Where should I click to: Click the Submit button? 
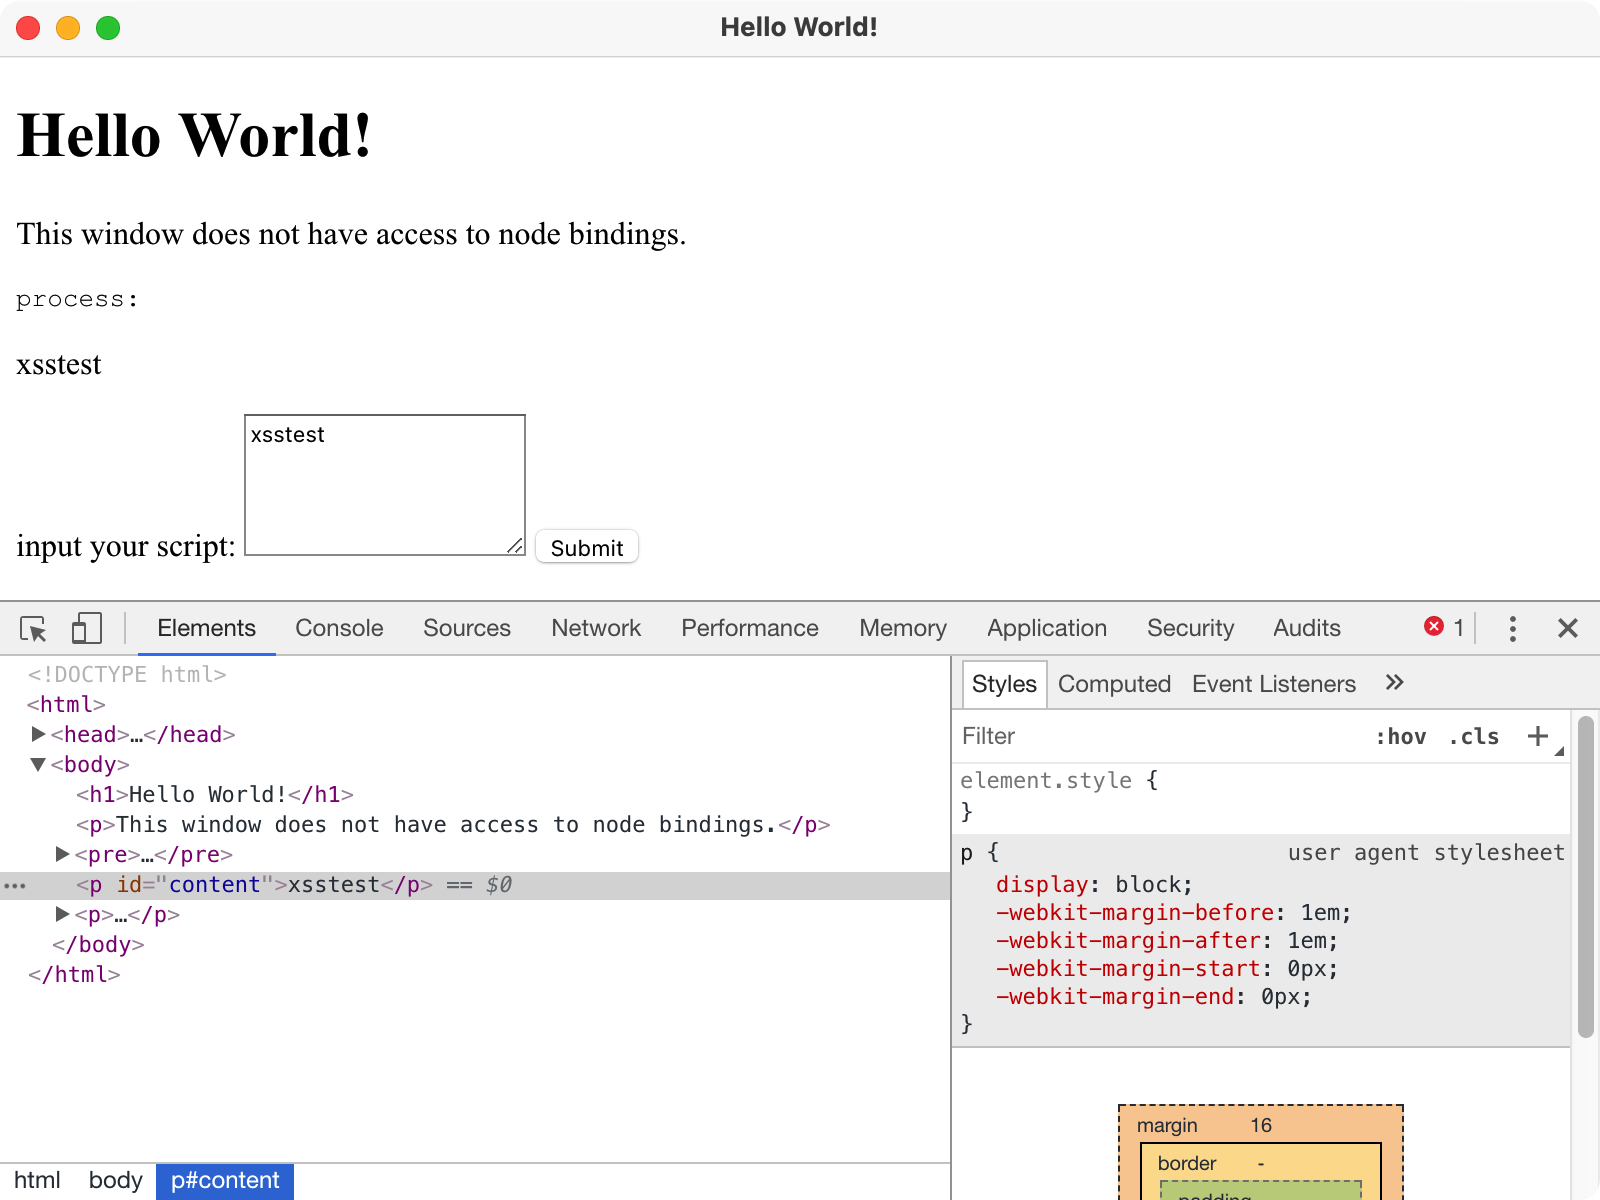pyautogui.click(x=587, y=547)
